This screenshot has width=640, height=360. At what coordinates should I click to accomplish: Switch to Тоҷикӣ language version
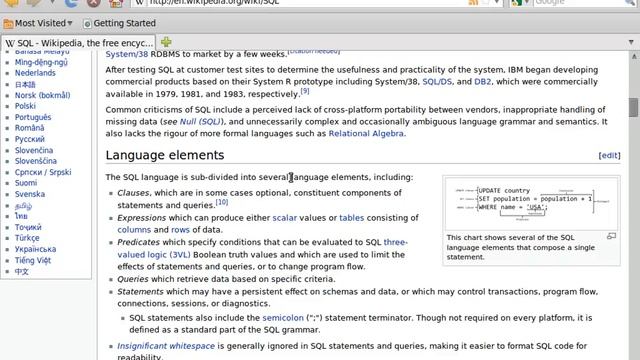(28, 227)
